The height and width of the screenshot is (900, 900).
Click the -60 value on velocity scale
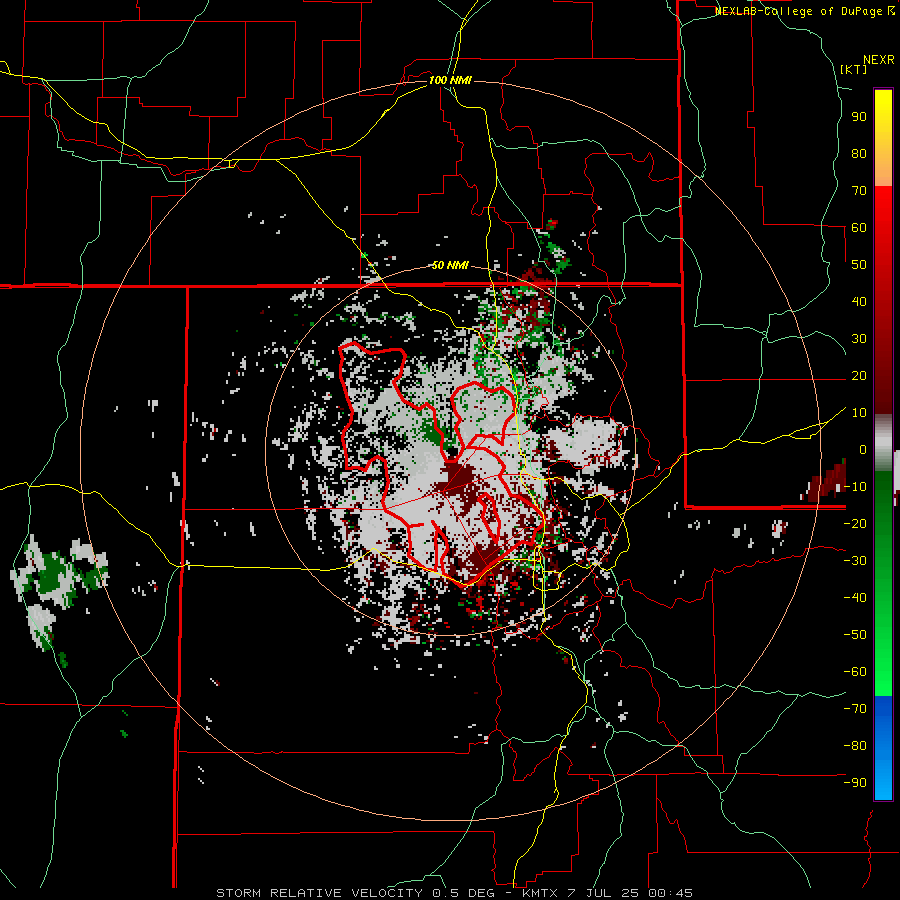click(855, 672)
